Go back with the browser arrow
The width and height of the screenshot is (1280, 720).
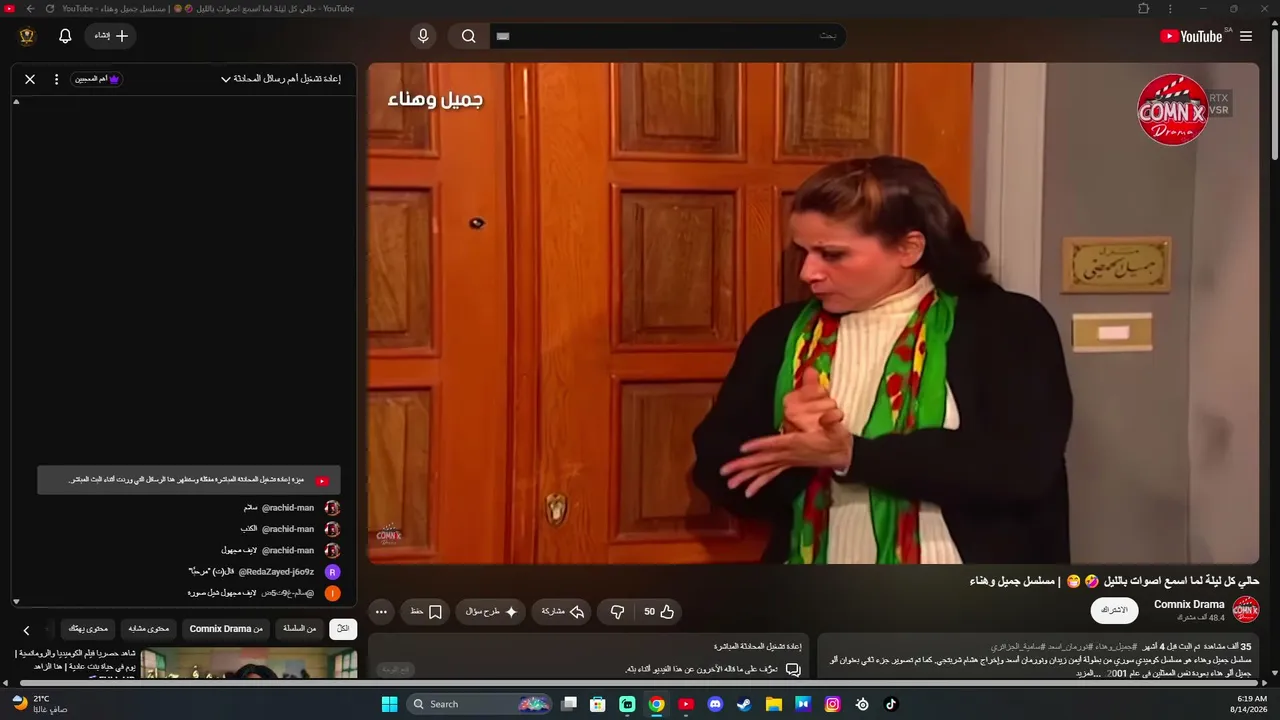(30, 8)
